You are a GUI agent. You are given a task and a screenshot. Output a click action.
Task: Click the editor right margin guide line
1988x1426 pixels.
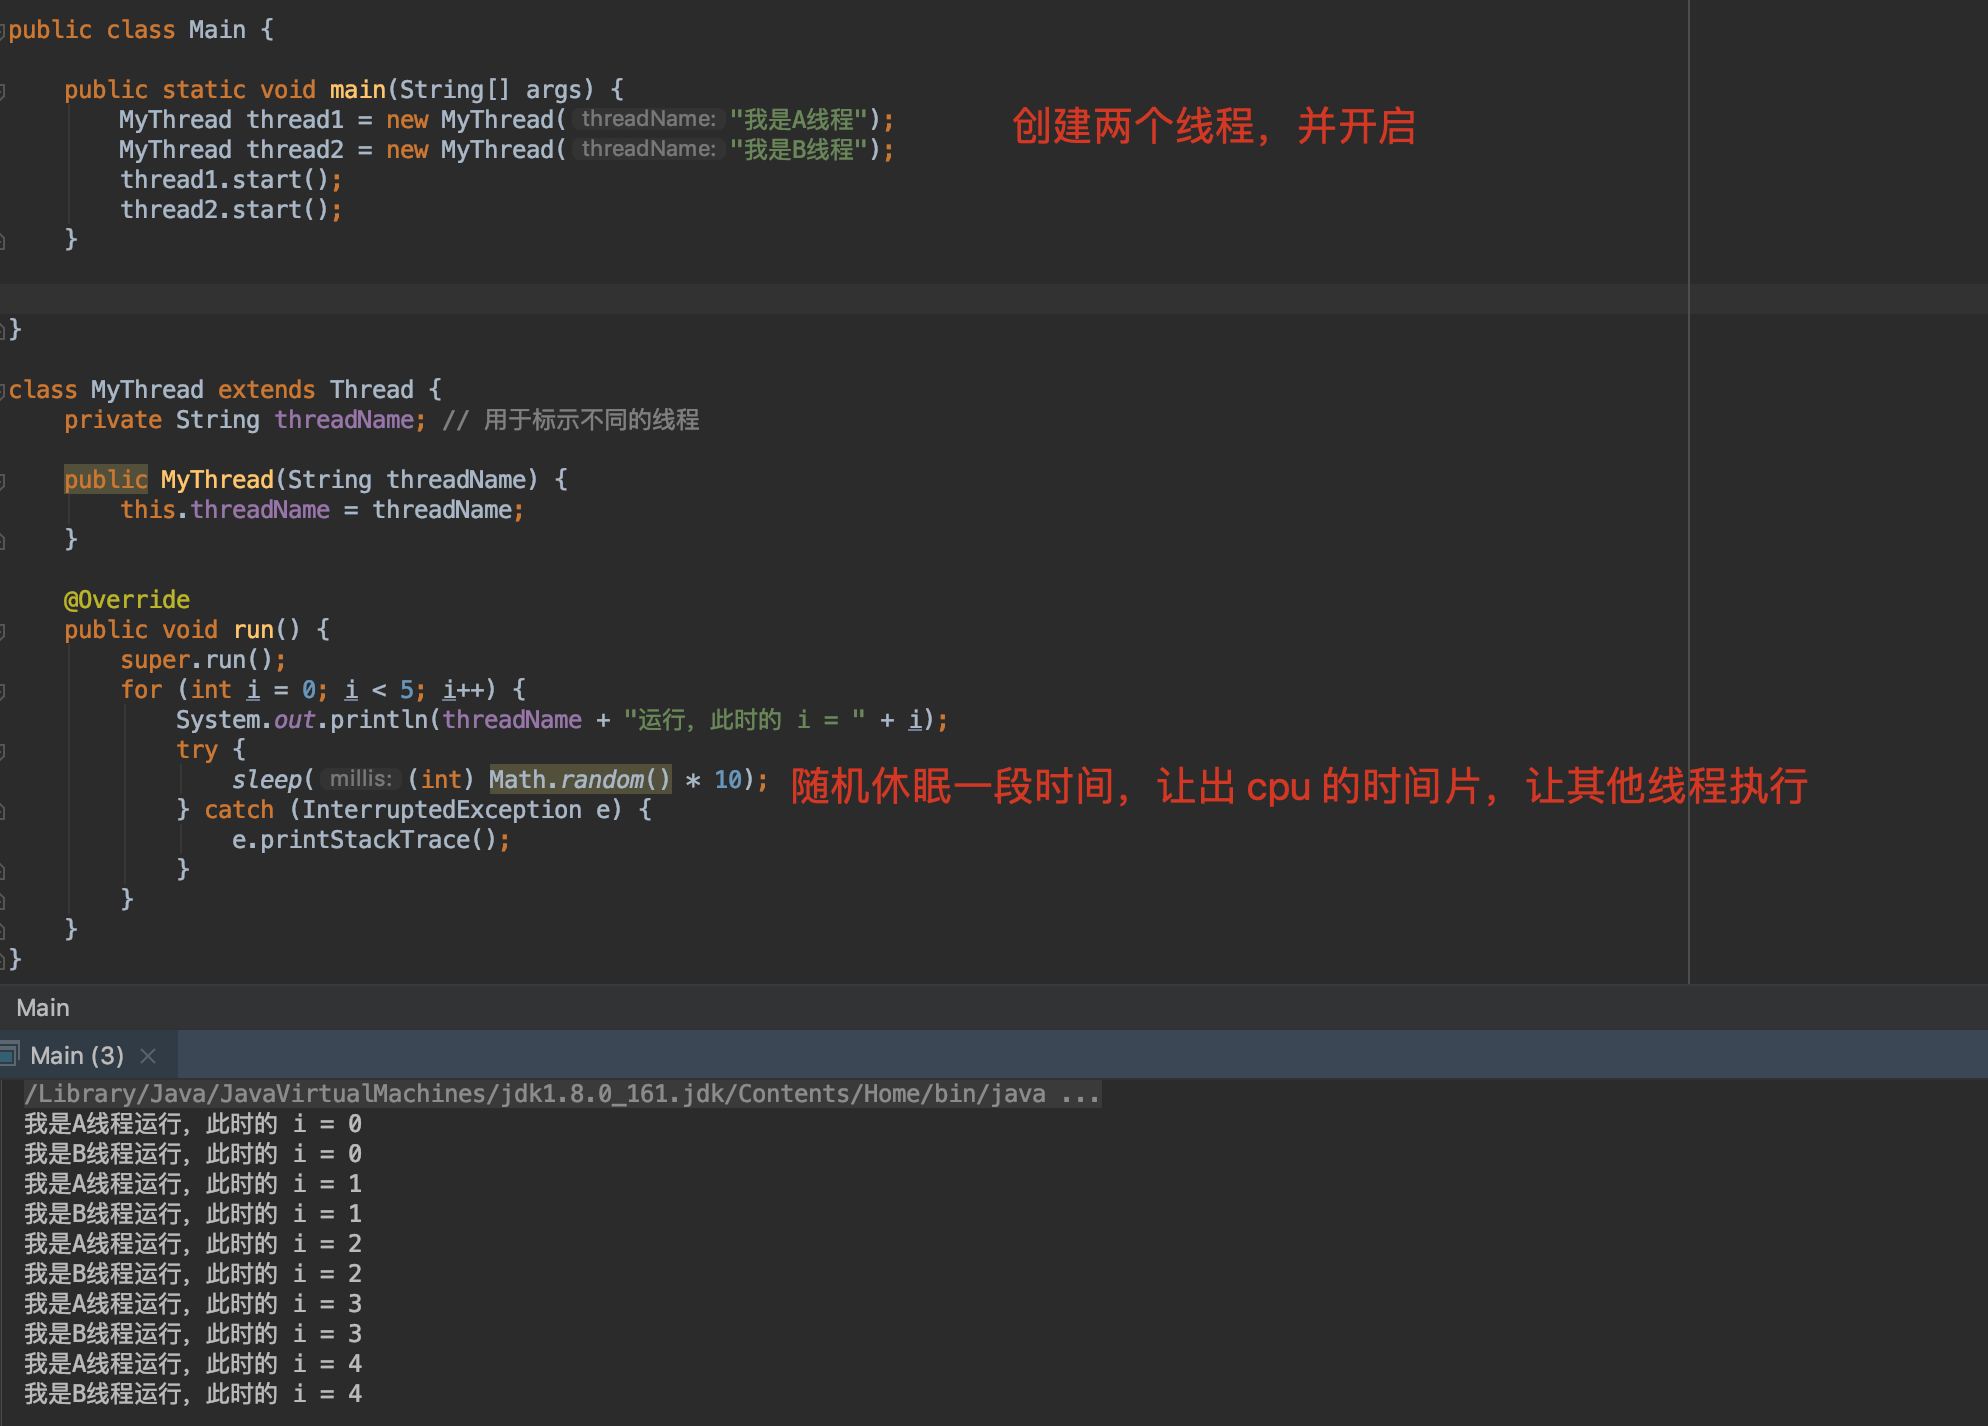(x=1689, y=500)
